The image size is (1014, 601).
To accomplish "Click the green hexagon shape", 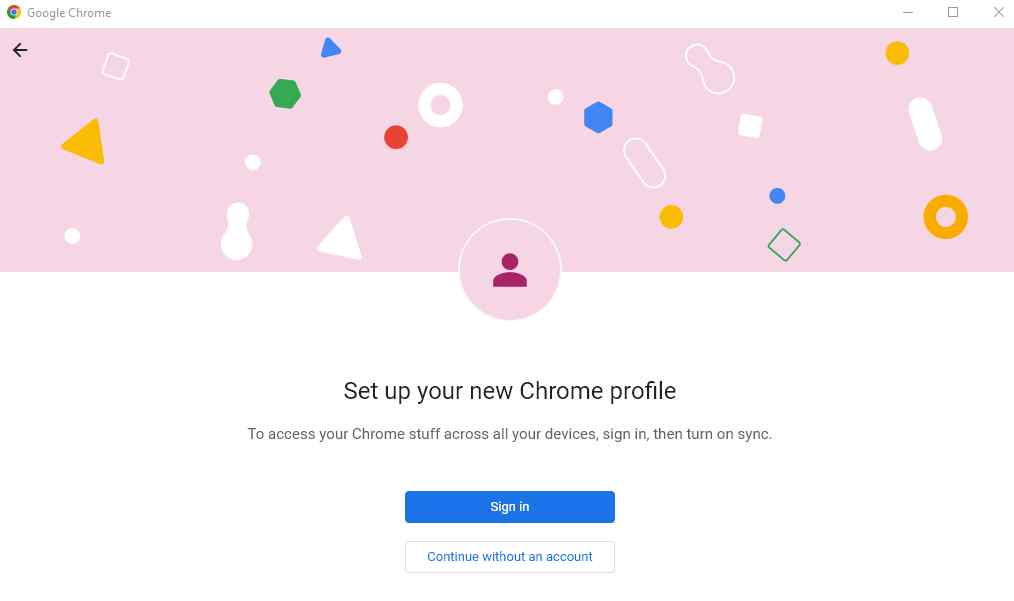I will click(x=285, y=94).
